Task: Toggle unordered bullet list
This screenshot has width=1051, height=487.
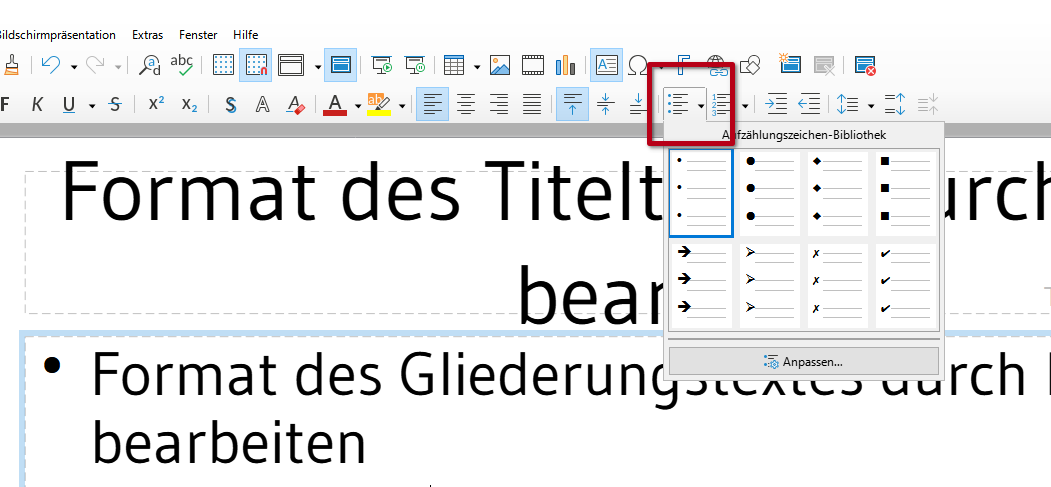Action: 679,105
